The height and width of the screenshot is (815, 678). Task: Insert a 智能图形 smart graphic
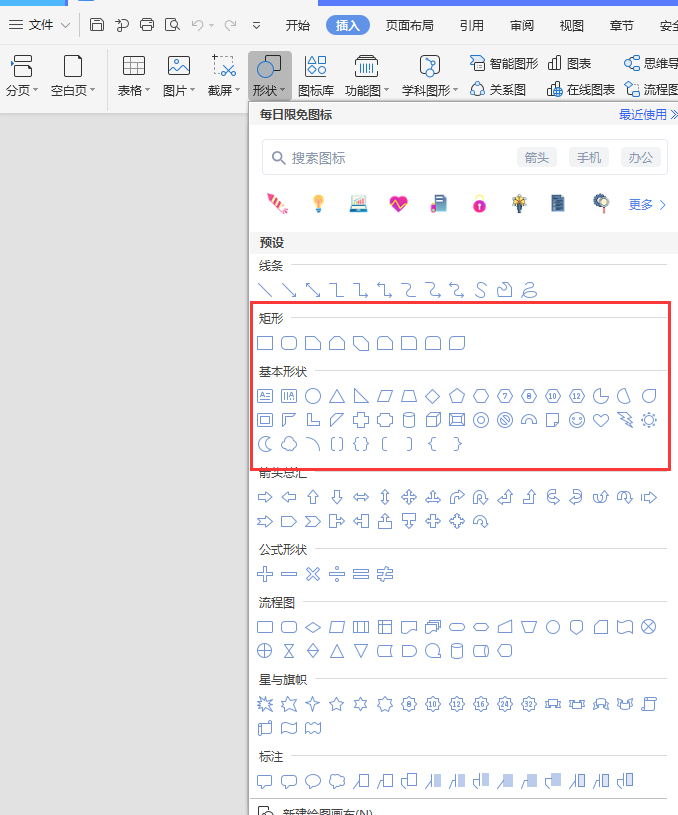[503, 63]
